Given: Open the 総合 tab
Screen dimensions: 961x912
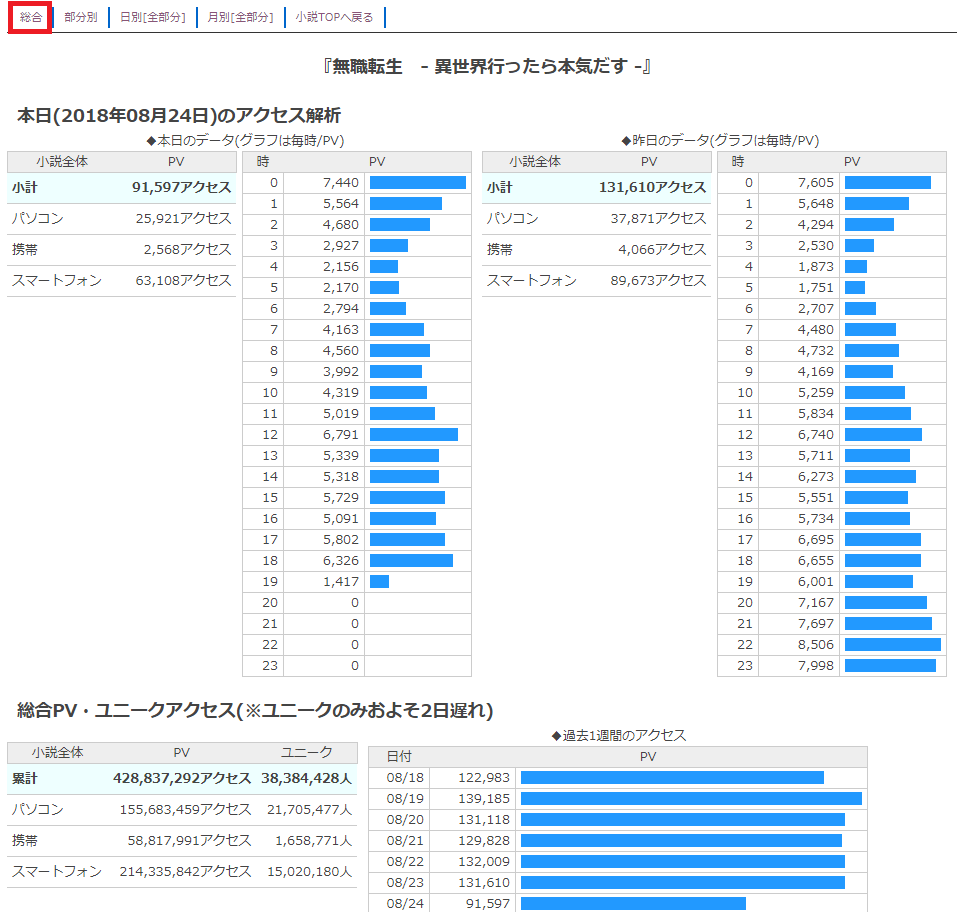Looking at the screenshot, I should (31, 18).
